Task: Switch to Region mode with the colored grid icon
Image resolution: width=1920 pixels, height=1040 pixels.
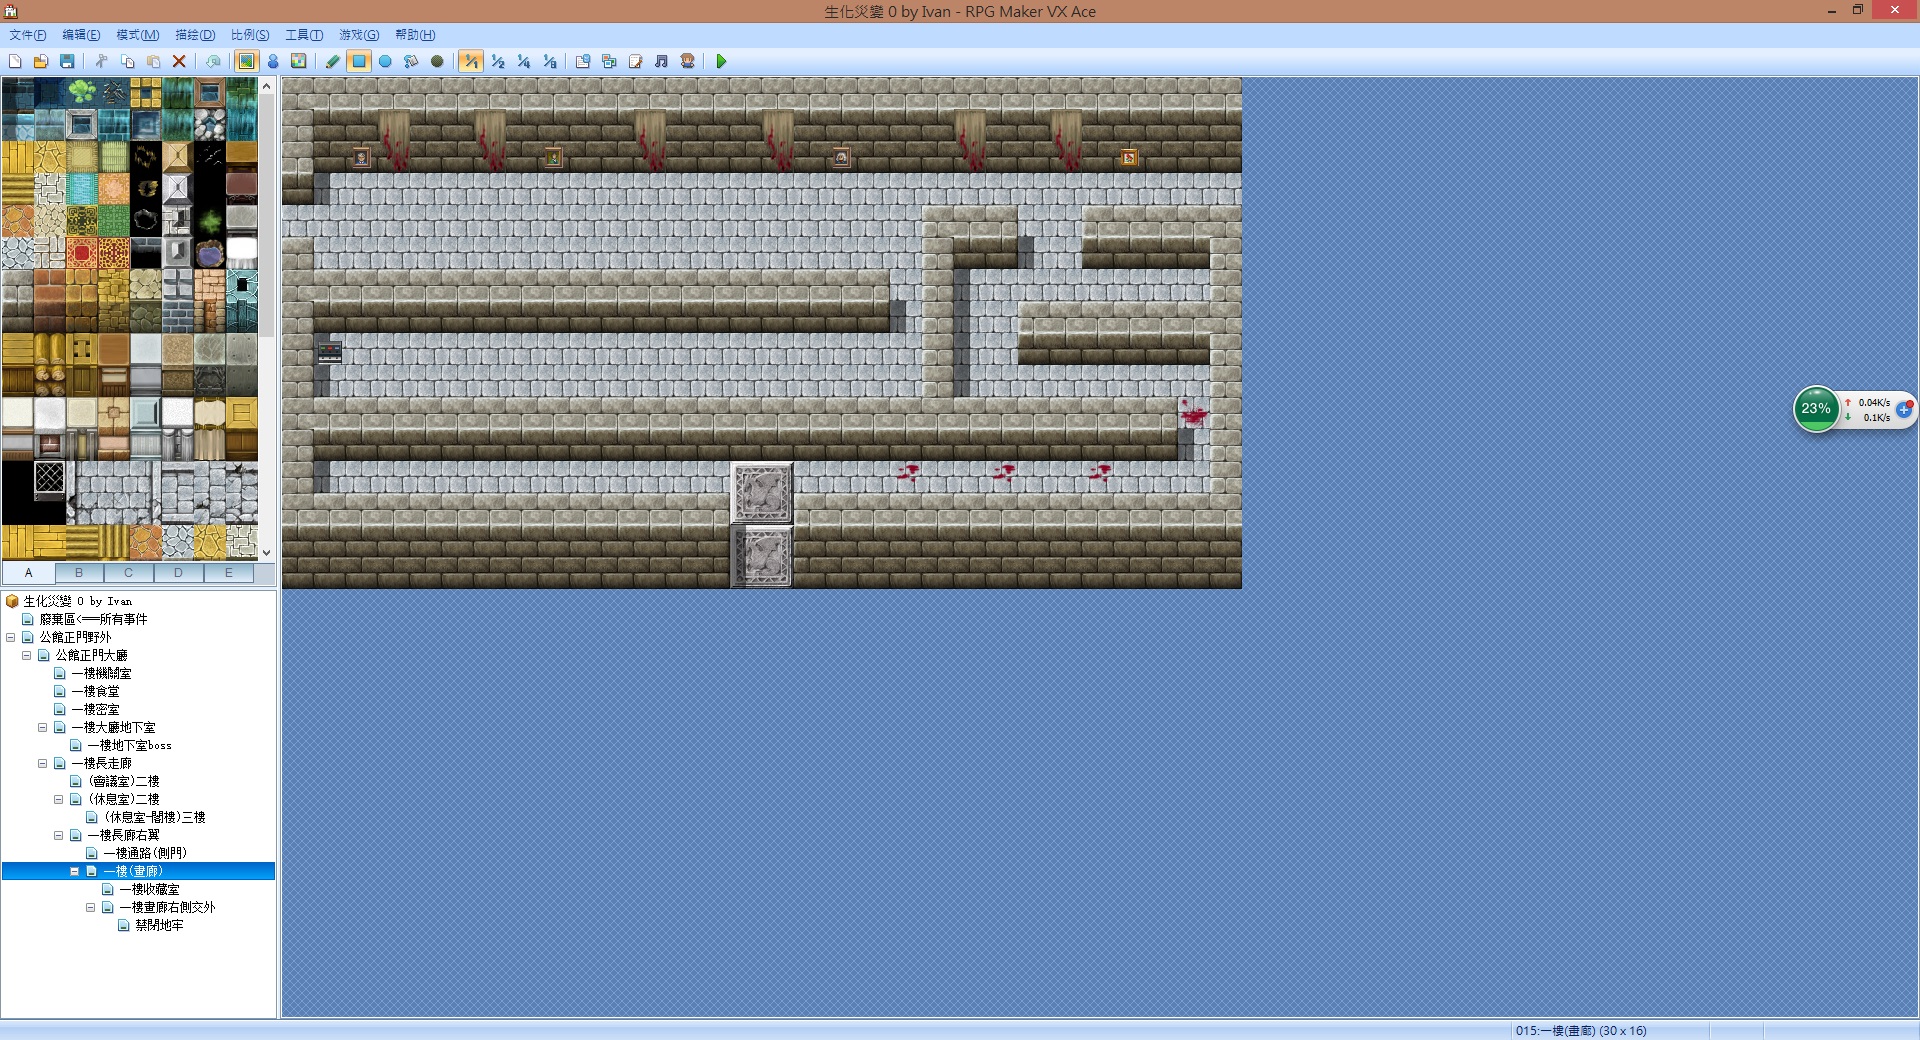Action: pos(299,61)
